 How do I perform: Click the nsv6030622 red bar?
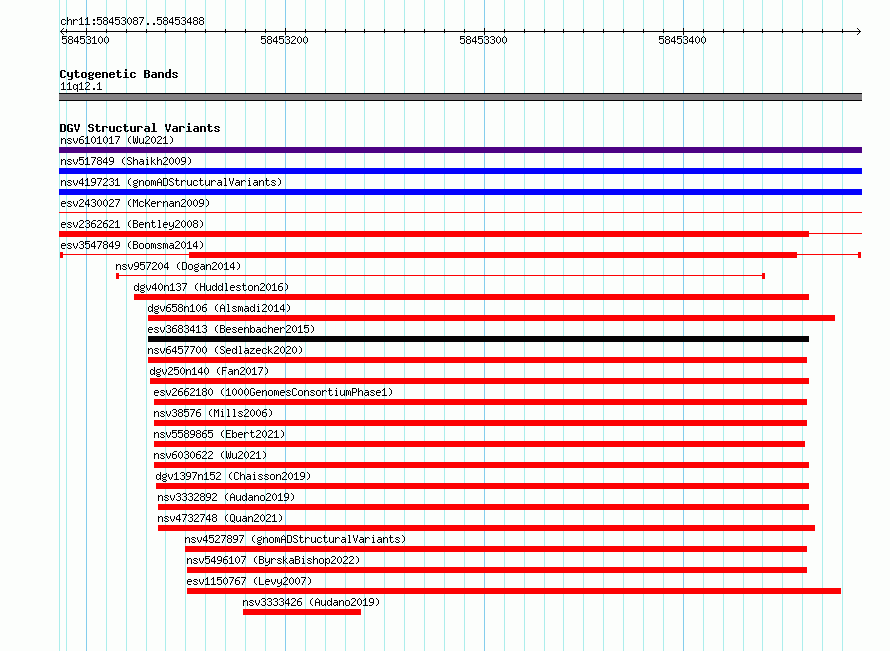[x=481, y=465]
